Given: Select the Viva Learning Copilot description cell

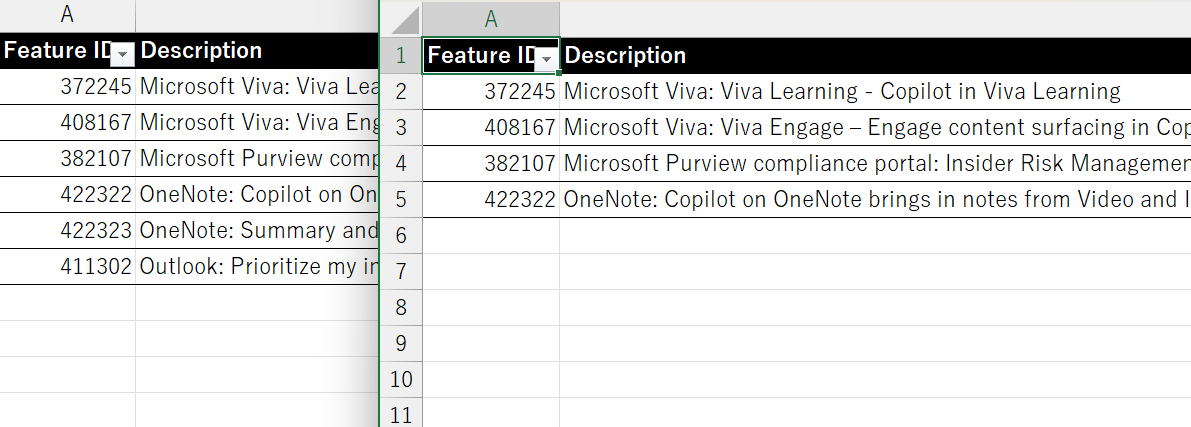Looking at the screenshot, I should [842, 92].
